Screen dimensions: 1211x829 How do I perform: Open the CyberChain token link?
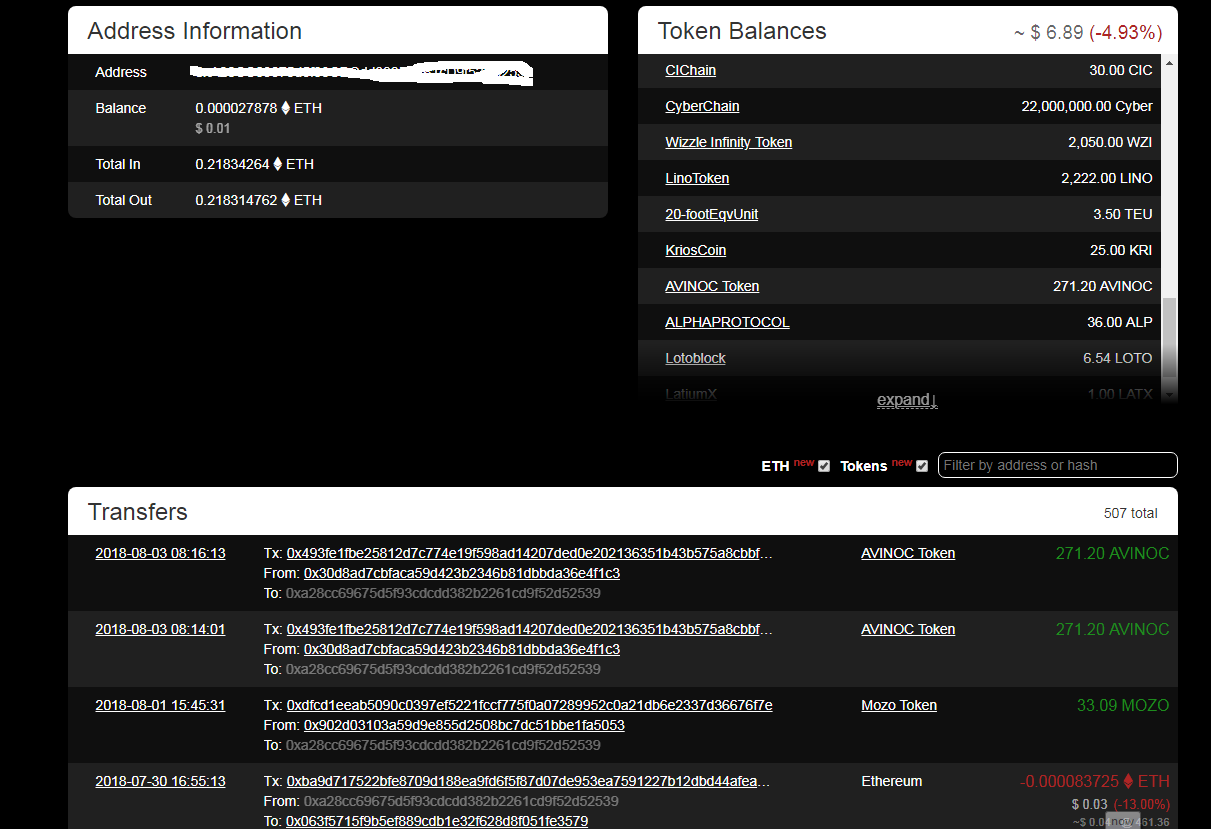pyautogui.click(x=702, y=106)
